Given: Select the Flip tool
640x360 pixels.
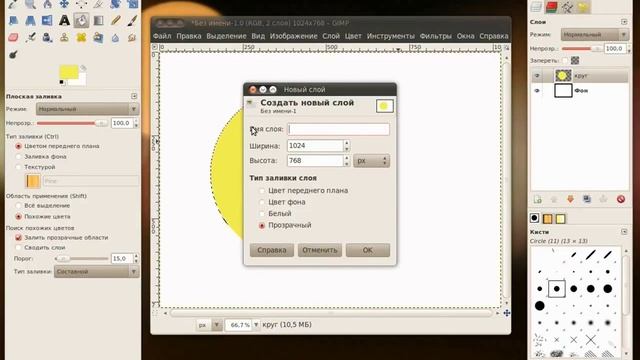Looking at the screenshot, I should tap(47, 20).
